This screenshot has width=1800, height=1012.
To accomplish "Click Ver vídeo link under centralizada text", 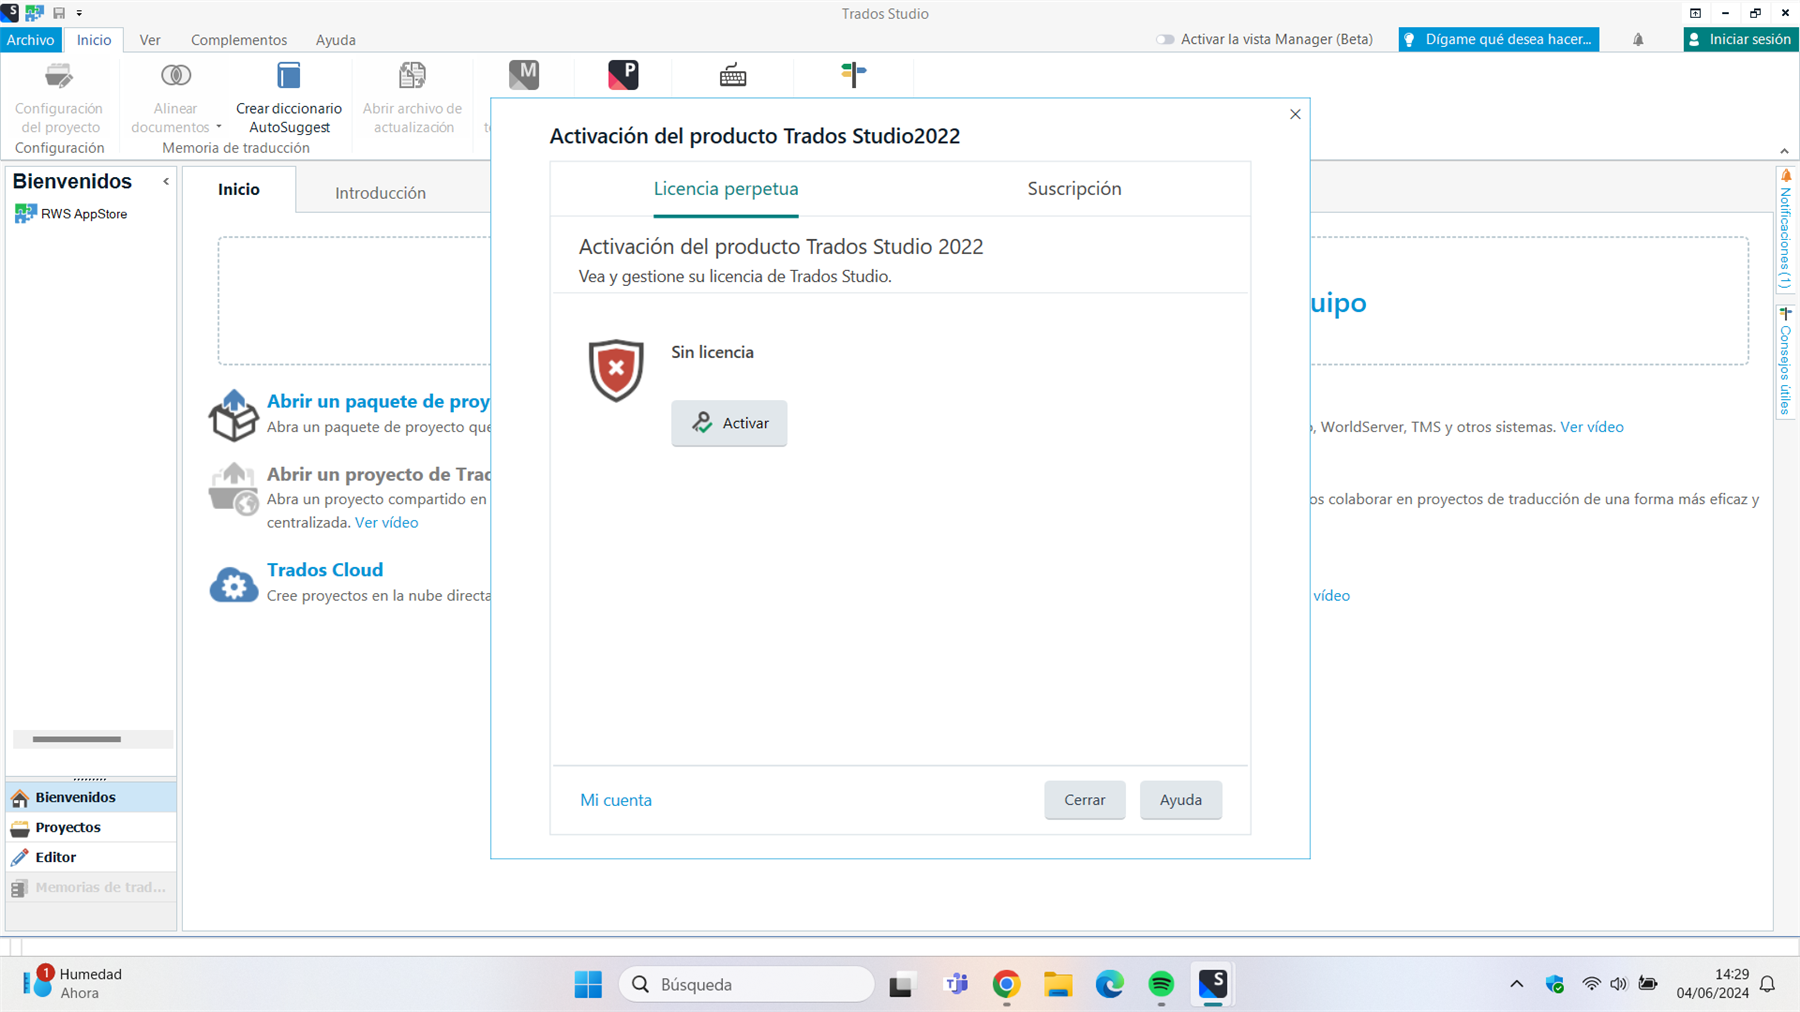I will tap(386, 522).
